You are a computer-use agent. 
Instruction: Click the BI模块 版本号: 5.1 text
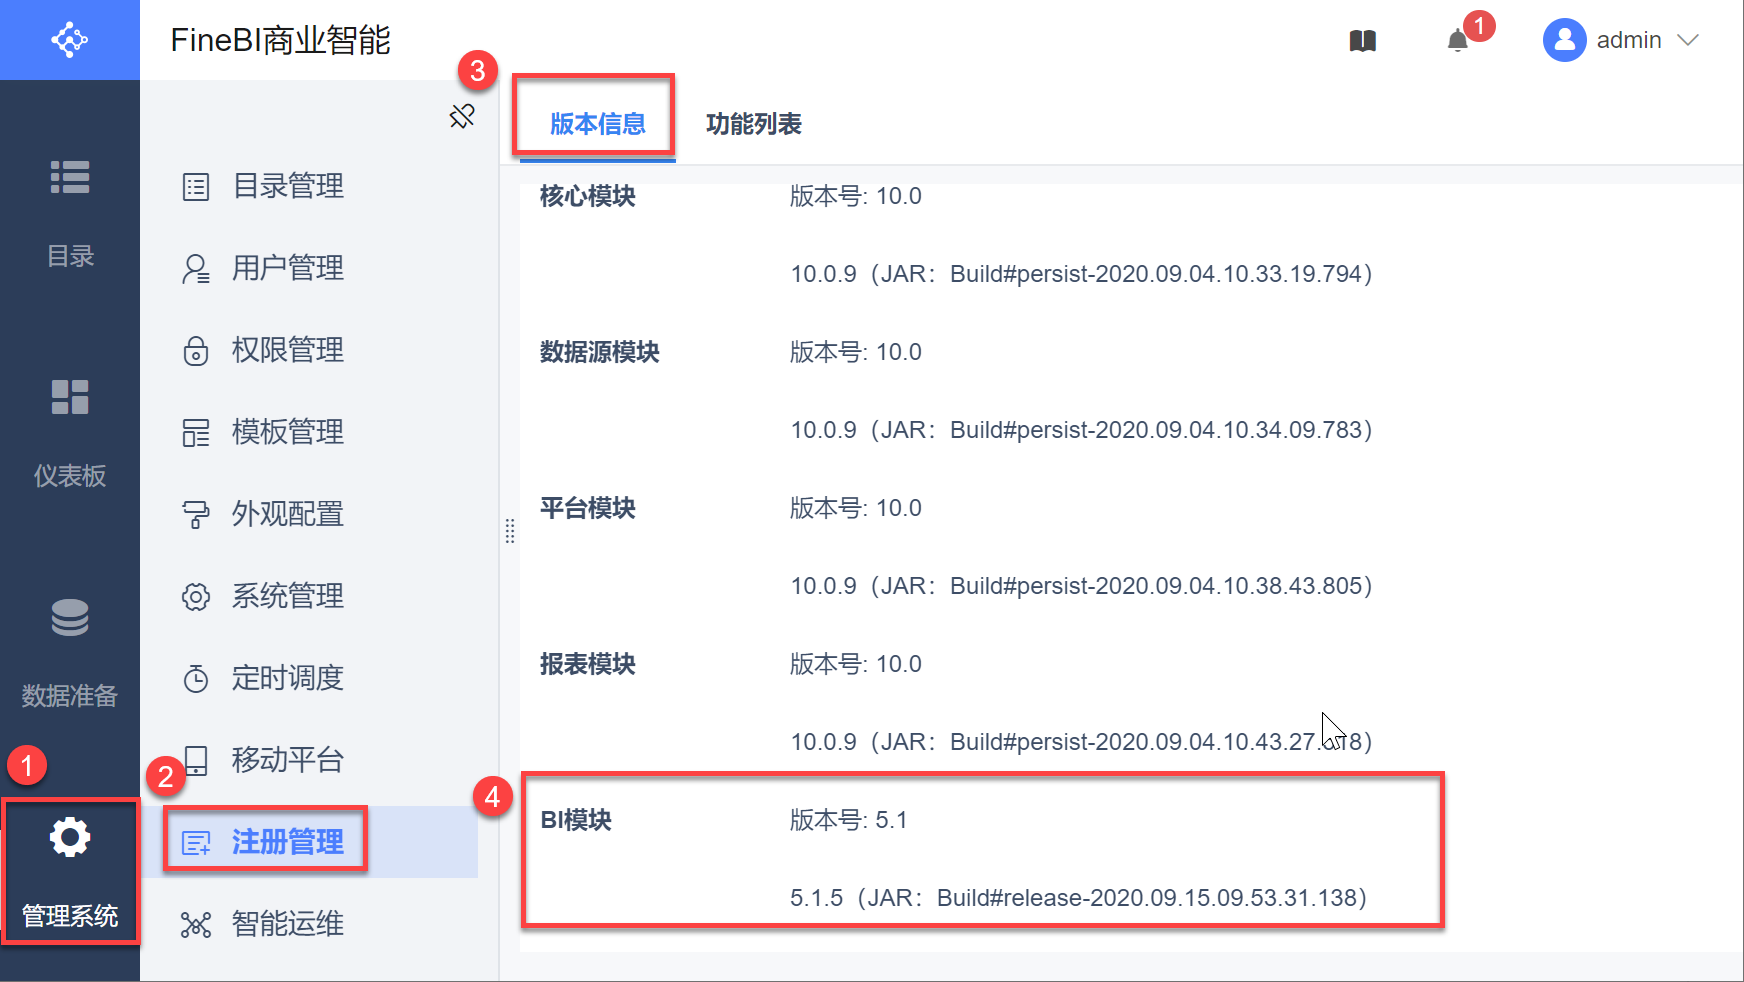(x=849, y=820)
